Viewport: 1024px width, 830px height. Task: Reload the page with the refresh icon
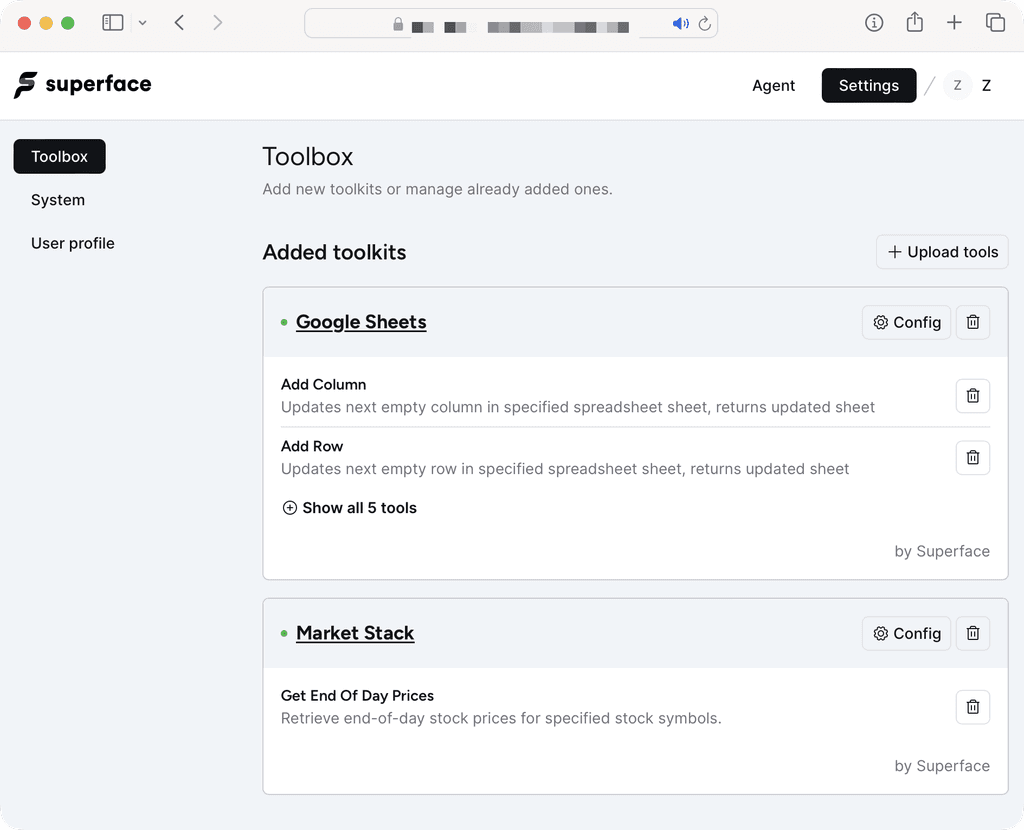click(x=703, y=23)
